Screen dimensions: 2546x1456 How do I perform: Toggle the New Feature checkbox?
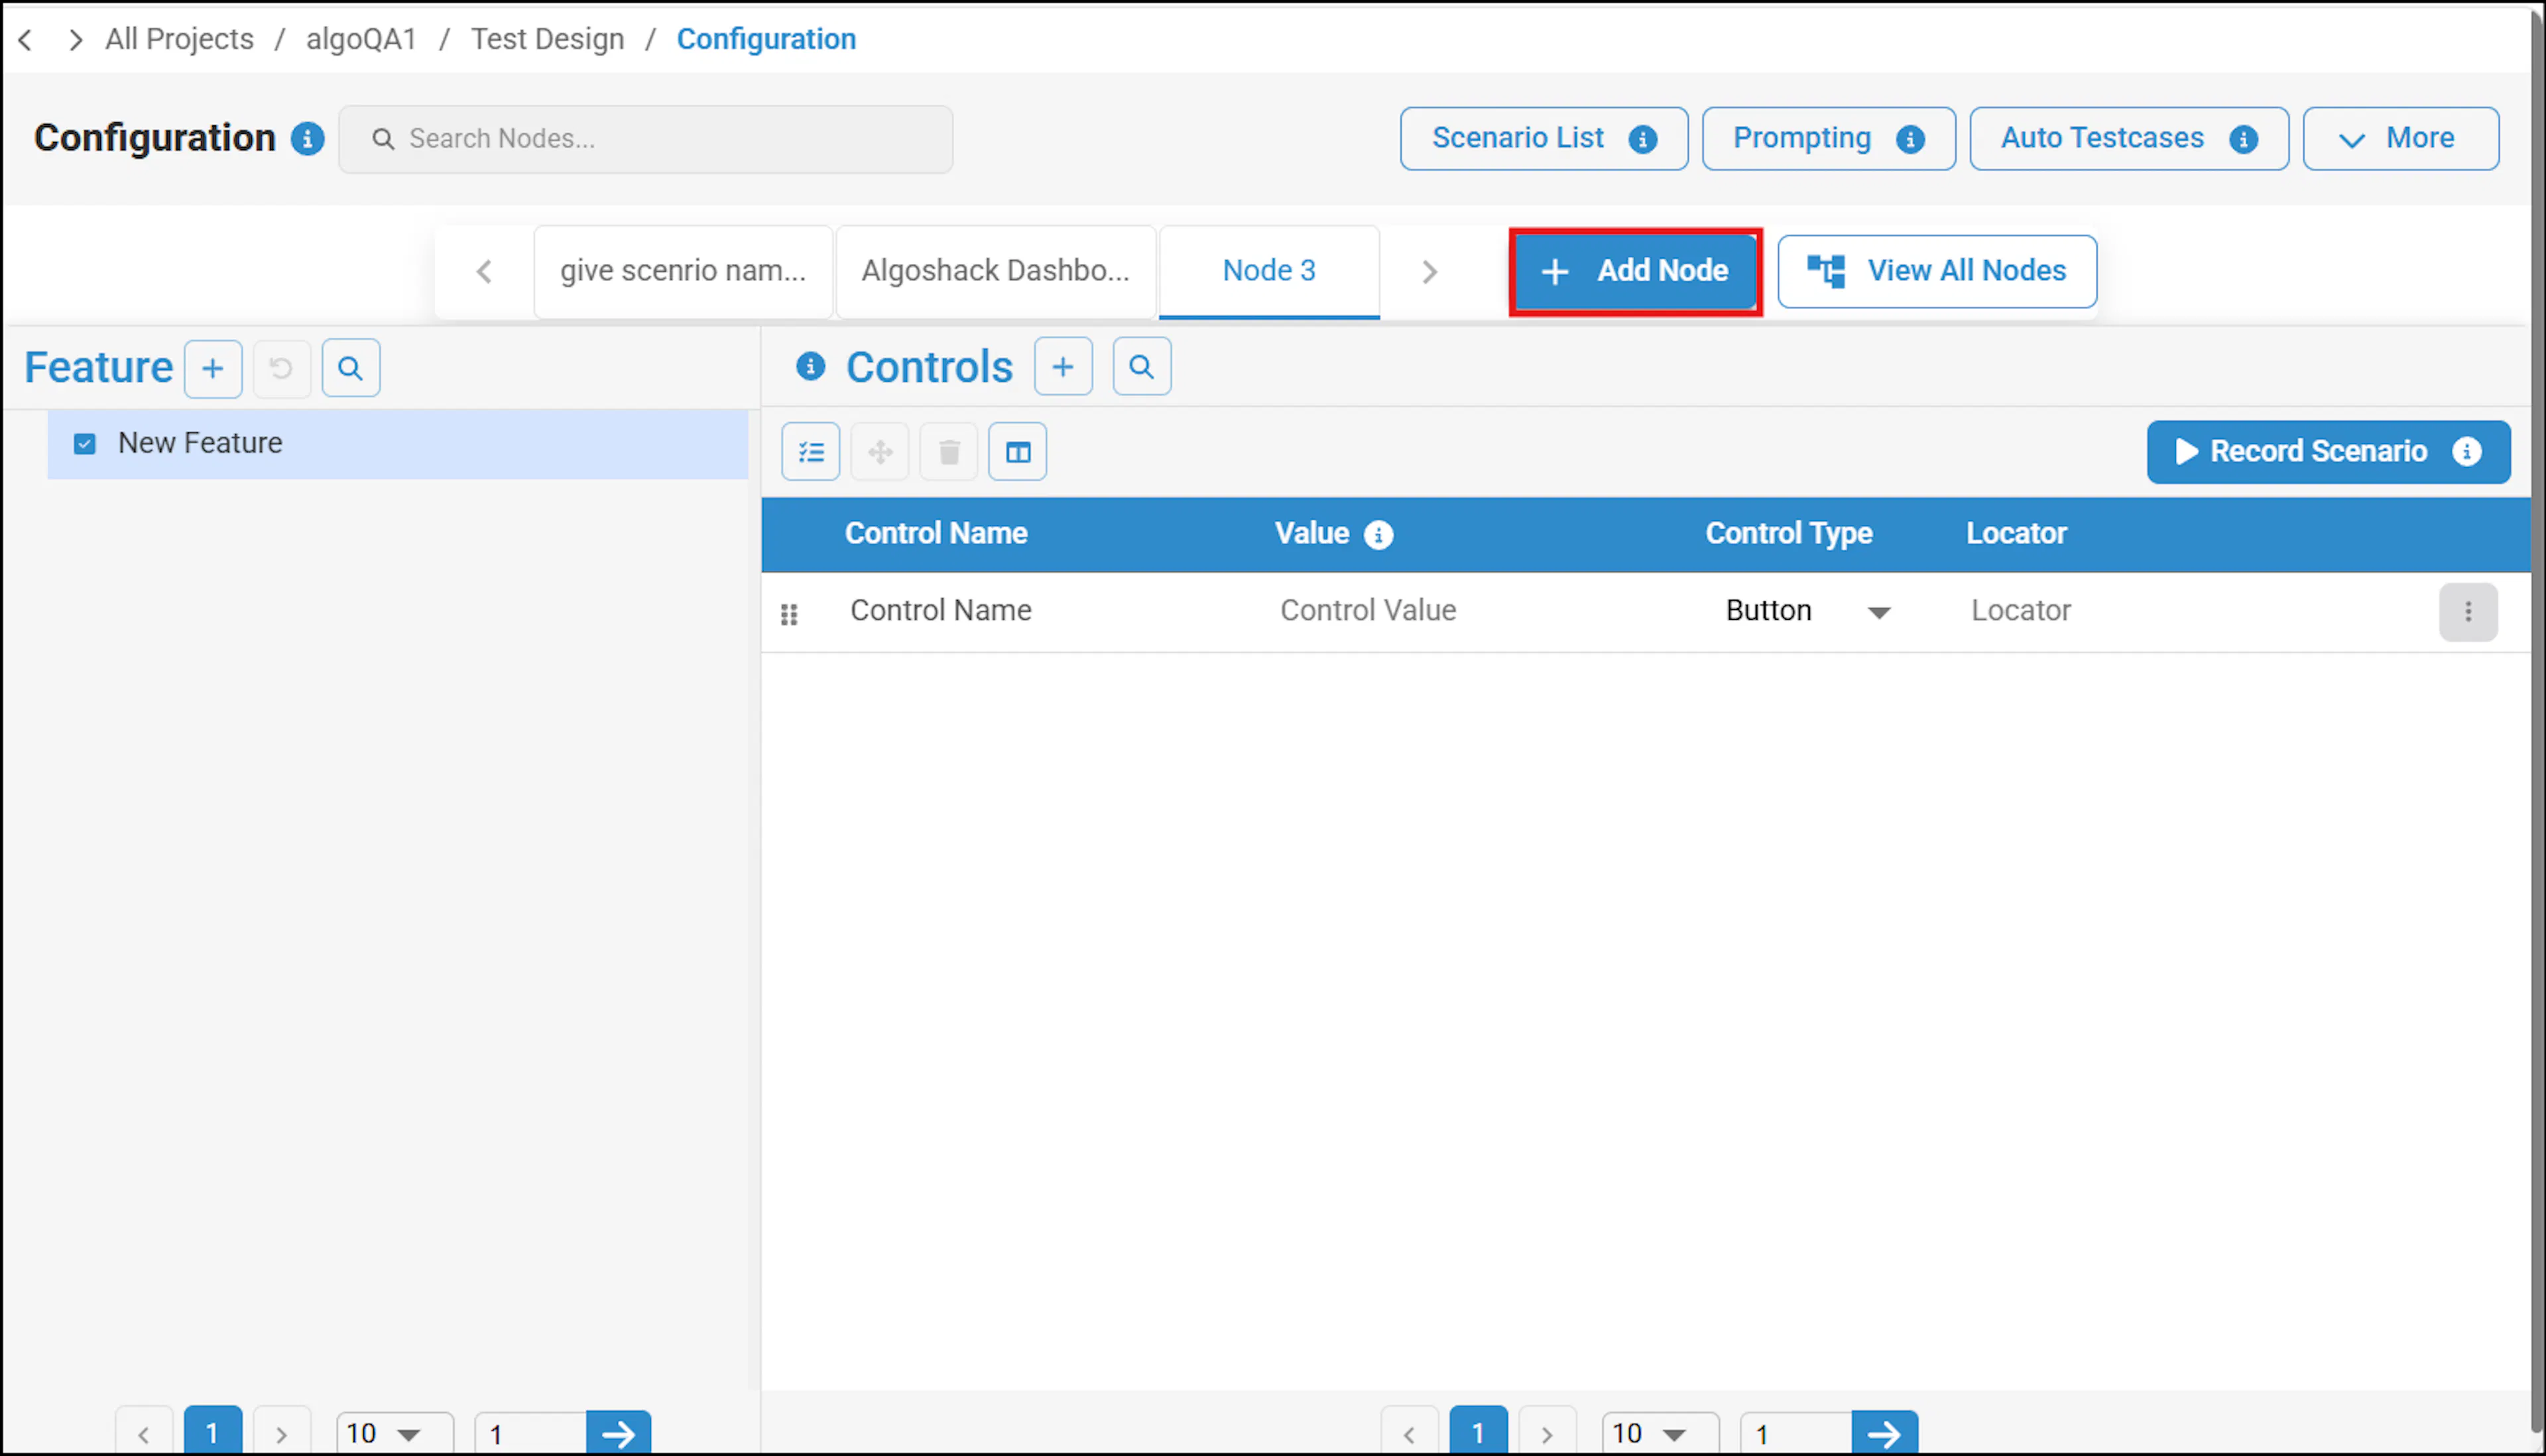coord(85,444)
